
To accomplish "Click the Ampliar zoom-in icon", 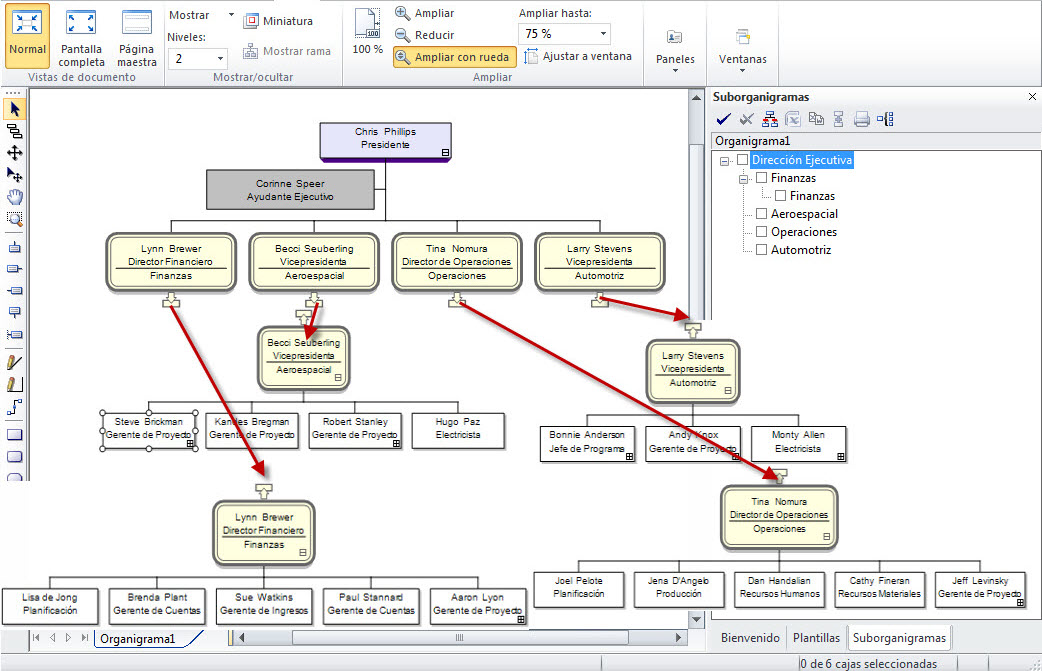I will (402, 13).
